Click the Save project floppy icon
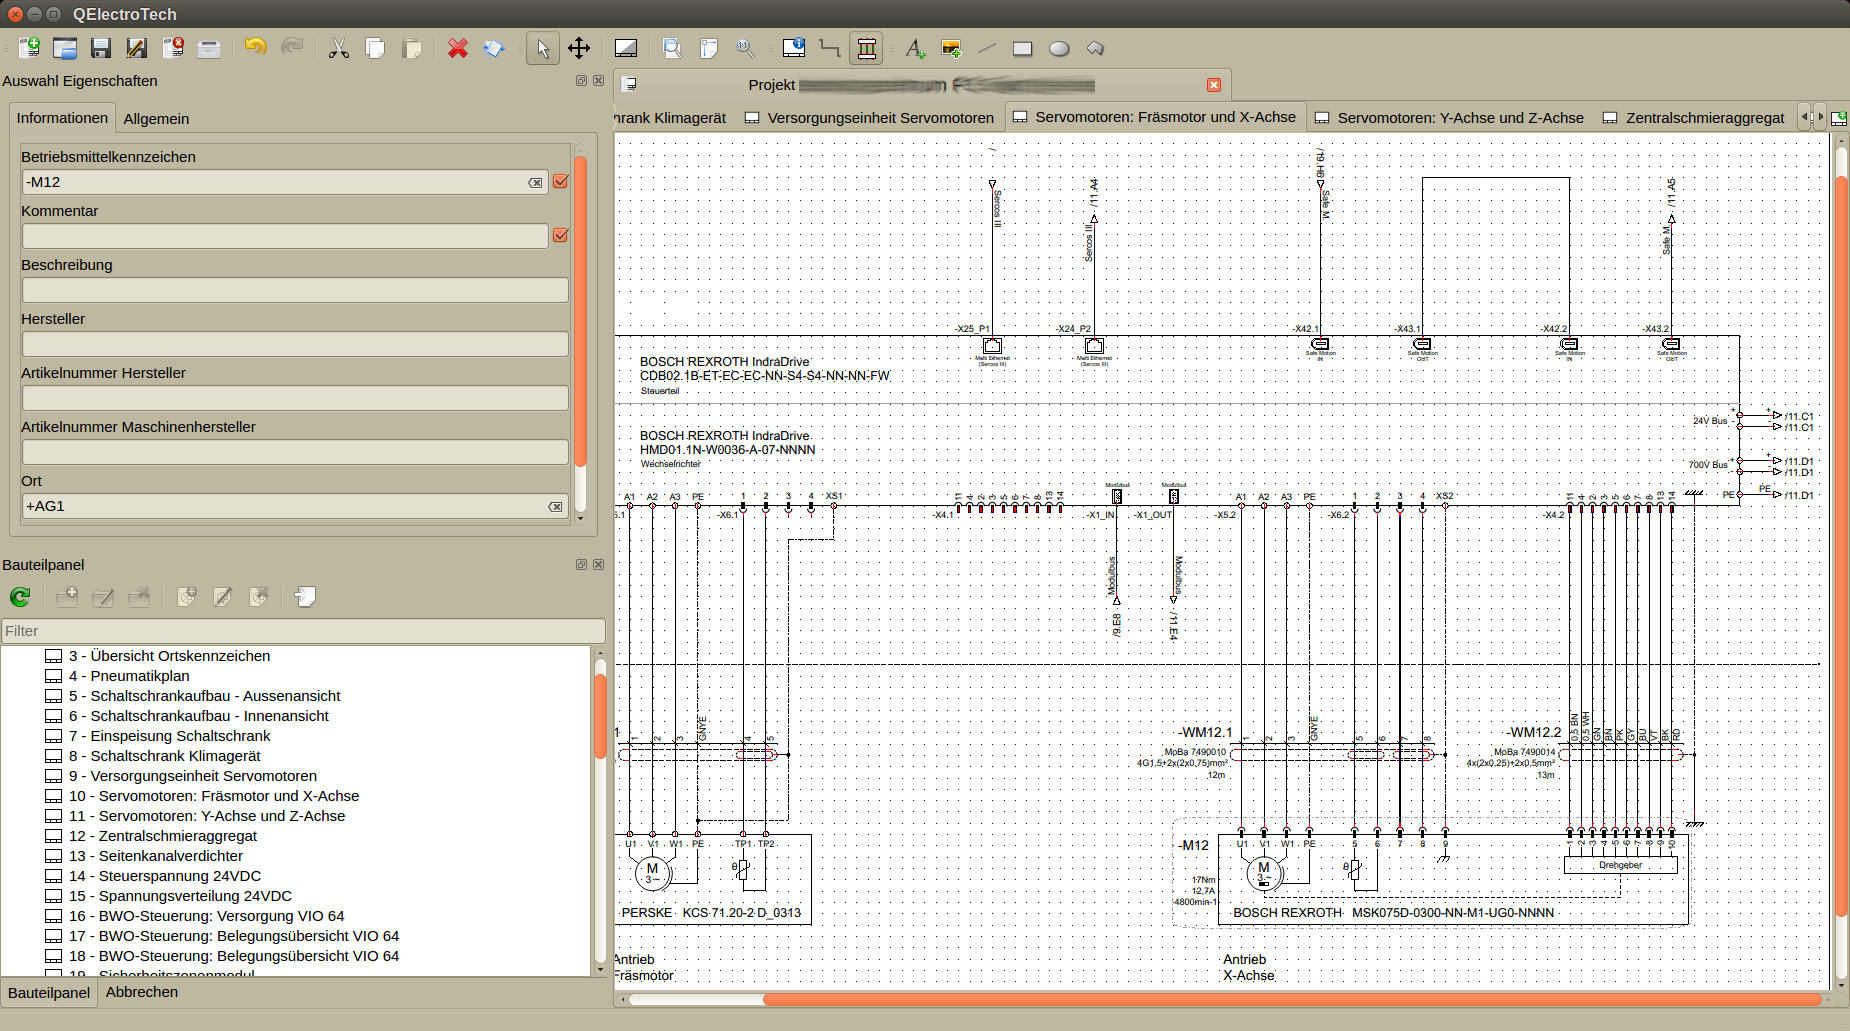Screen dimensions: 1850x1031 (x=101, y=48)
